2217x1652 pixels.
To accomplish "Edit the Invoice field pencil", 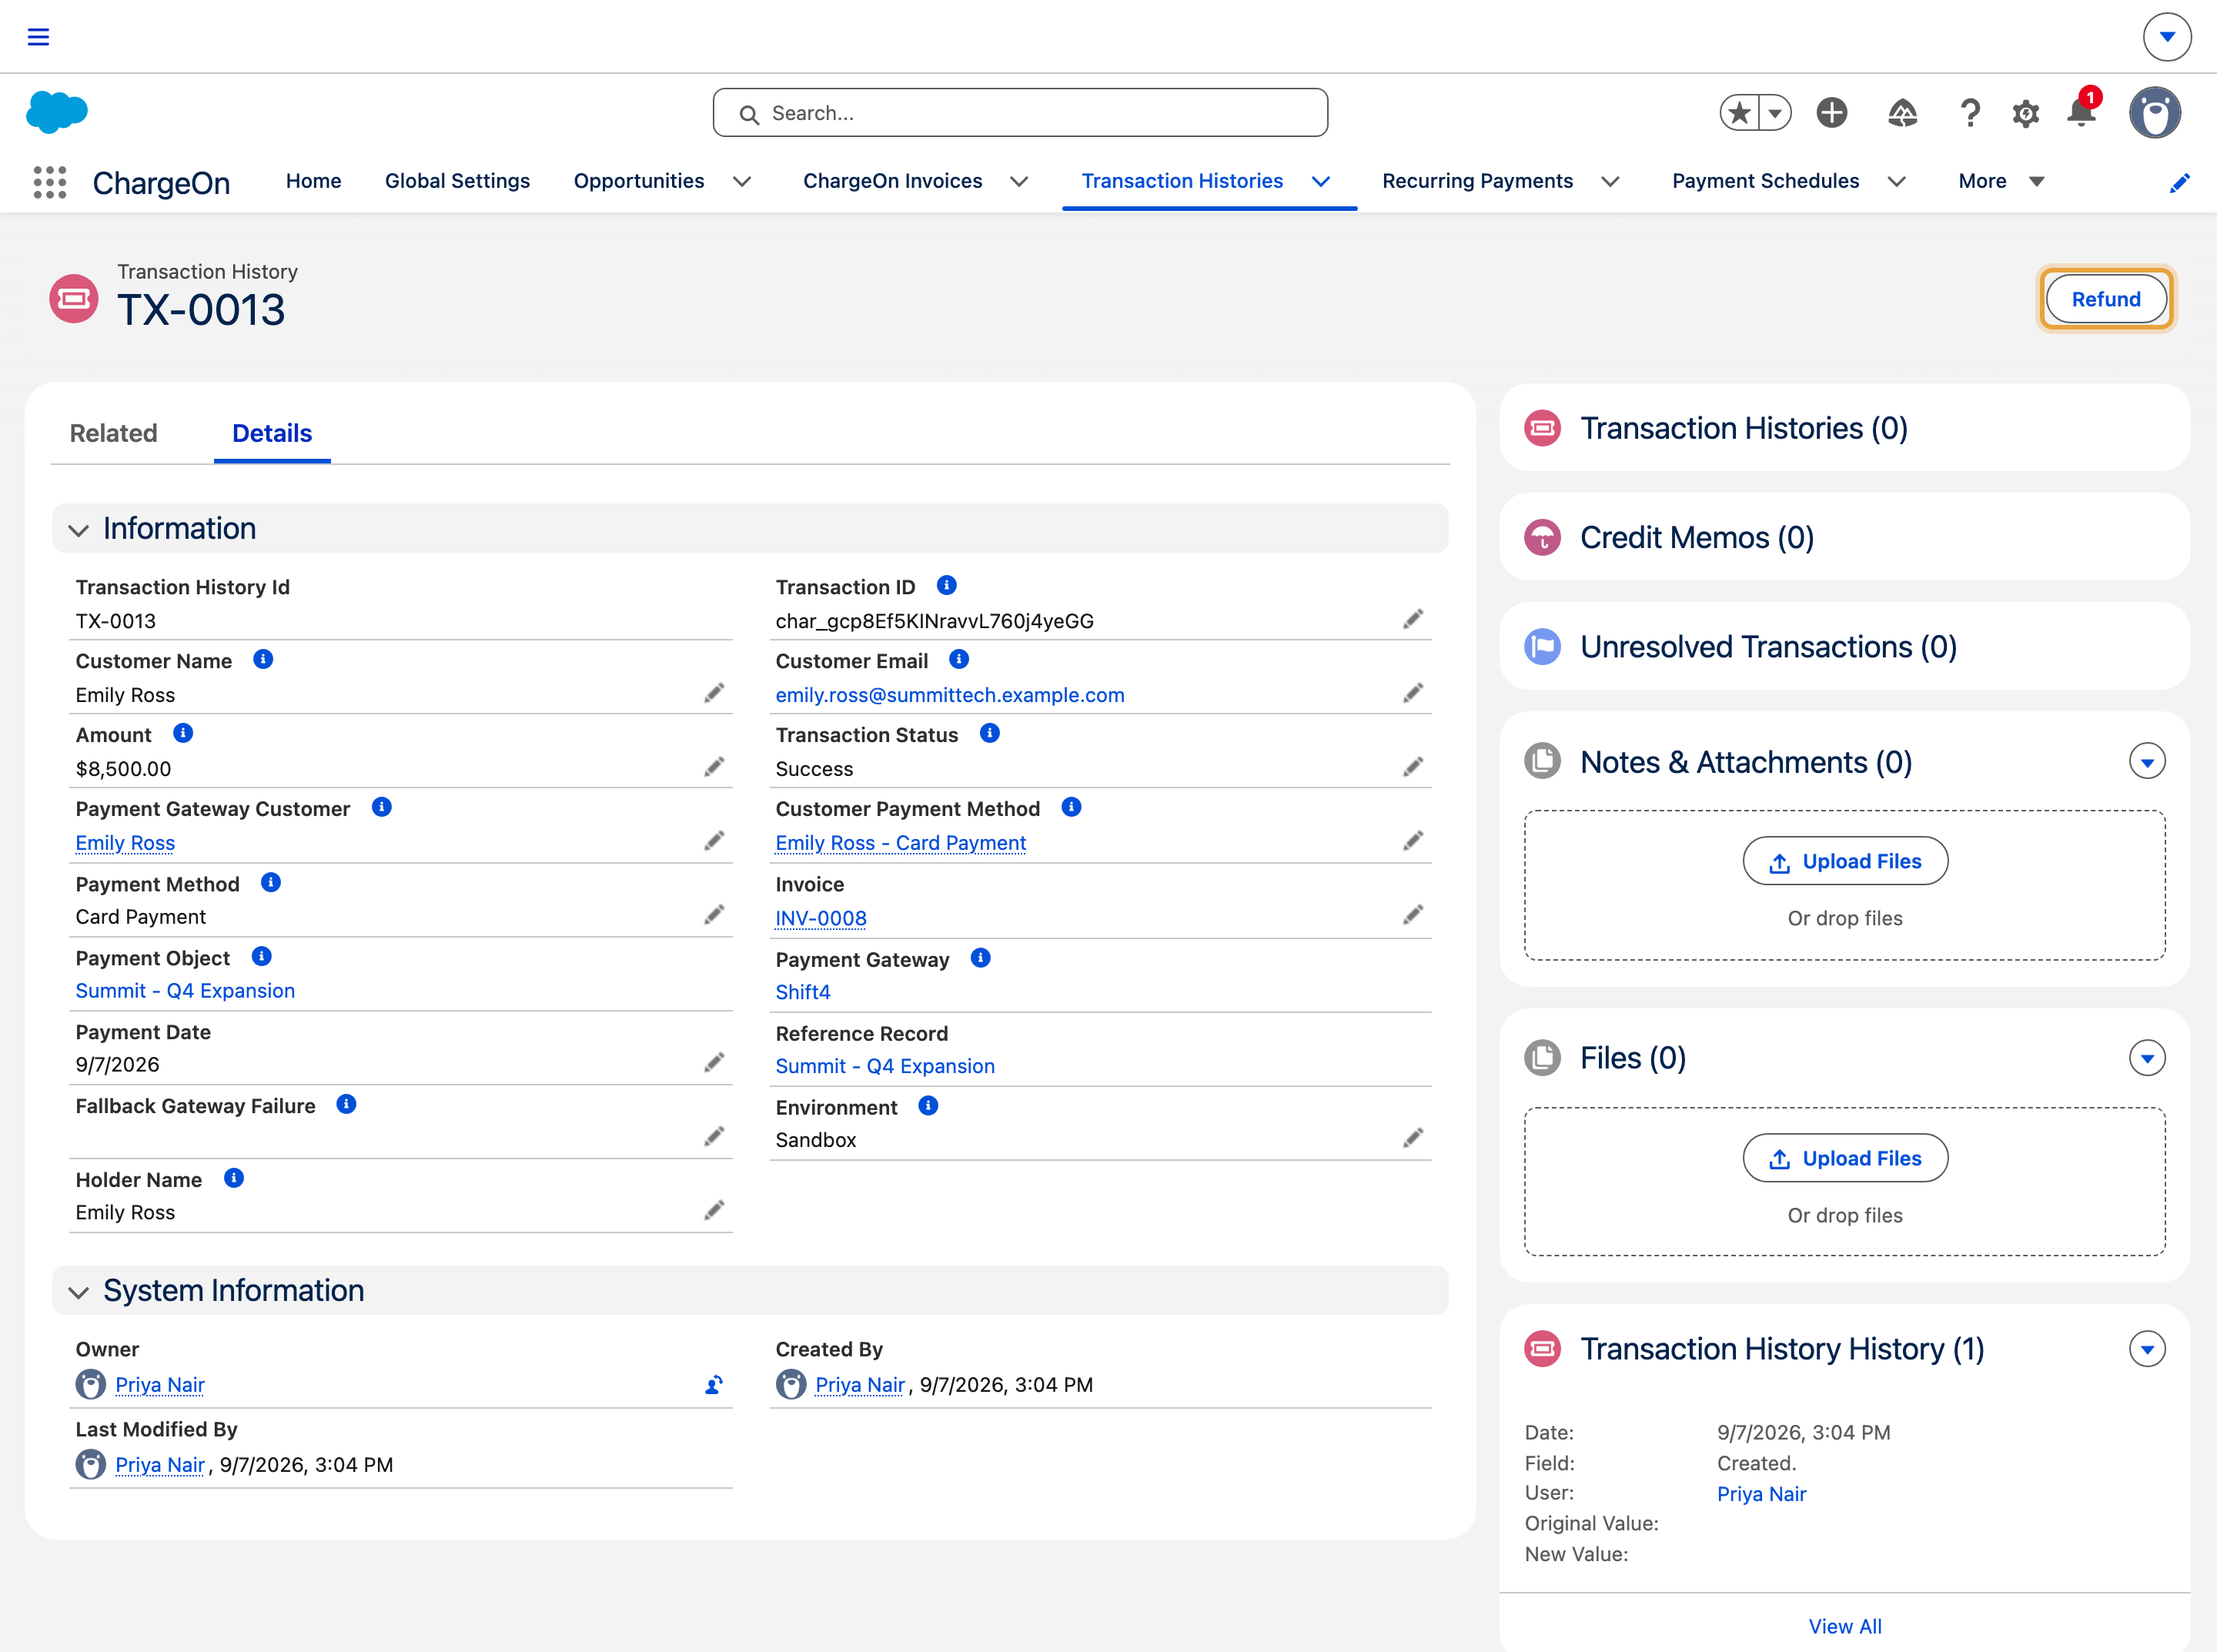I will point(1412,915).
